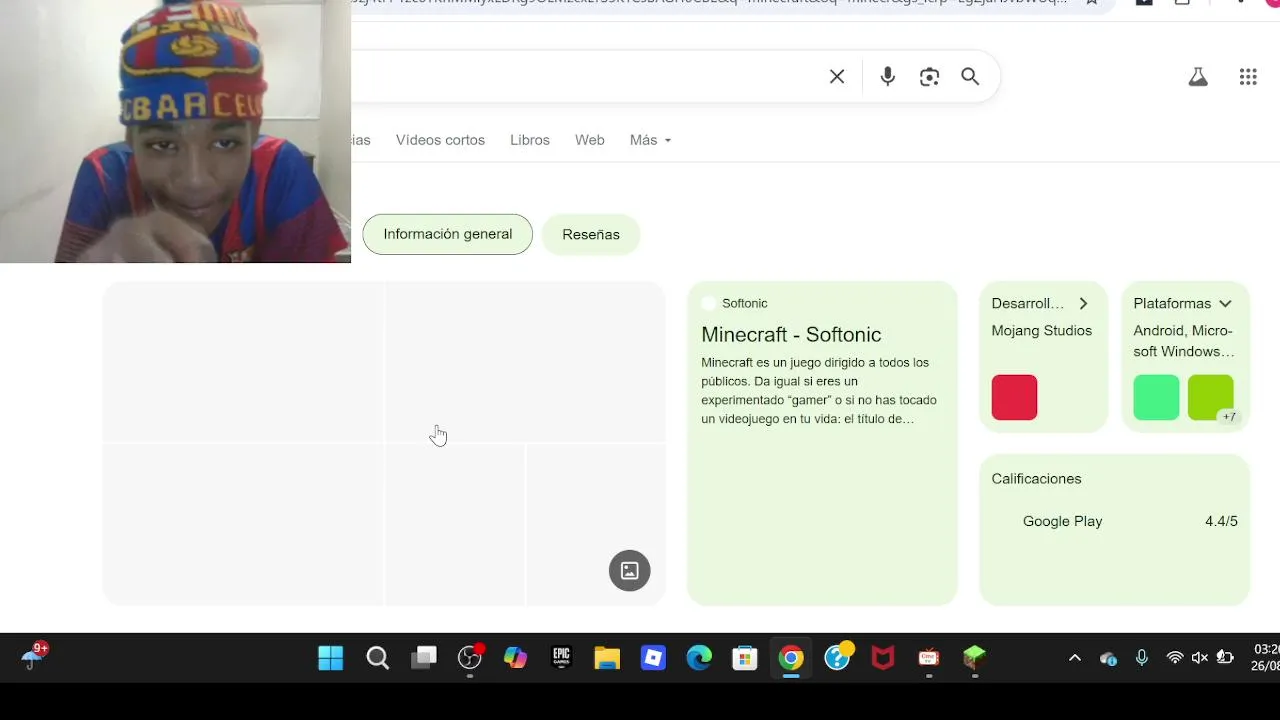Open Windows Search from the taskbar
Viewport: 1280px width, 720px height.
tap(377, 658)
